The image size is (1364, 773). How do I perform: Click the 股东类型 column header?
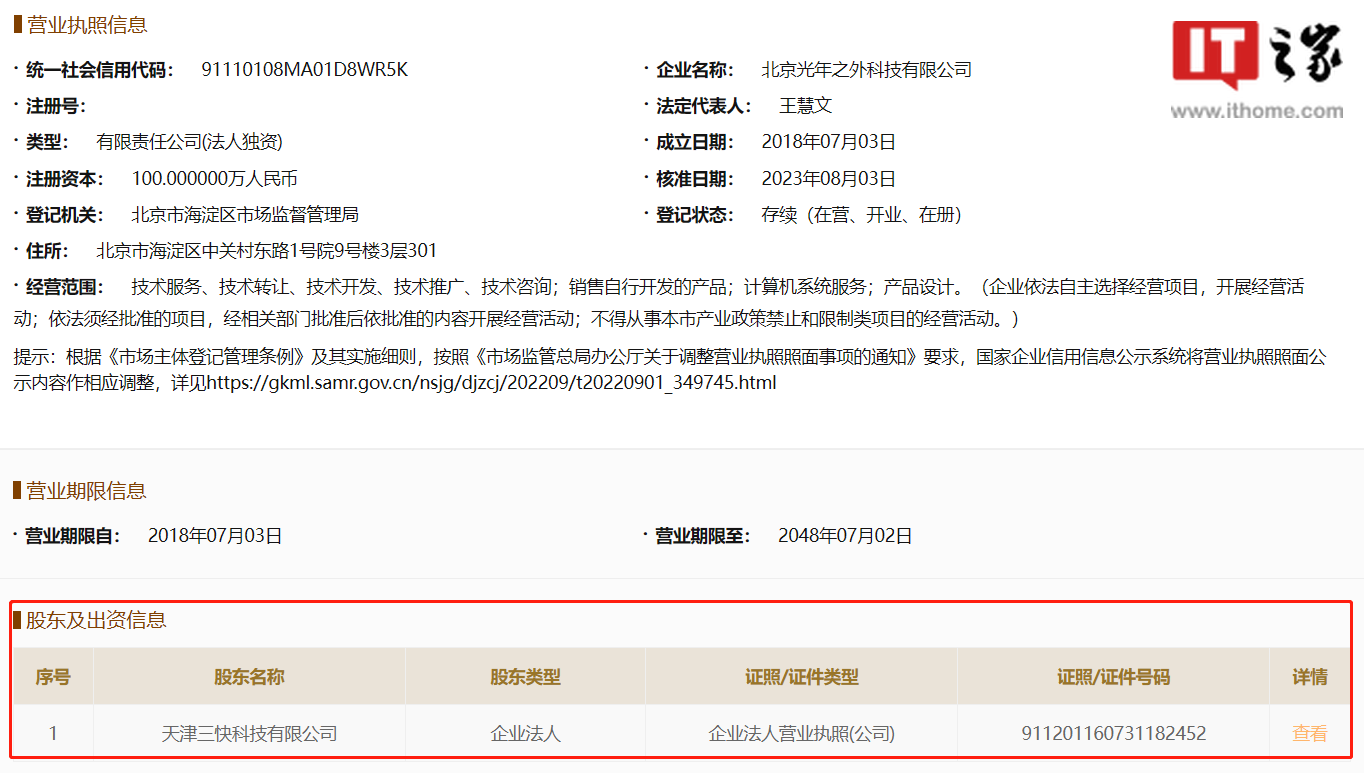[x=524, y=676]
